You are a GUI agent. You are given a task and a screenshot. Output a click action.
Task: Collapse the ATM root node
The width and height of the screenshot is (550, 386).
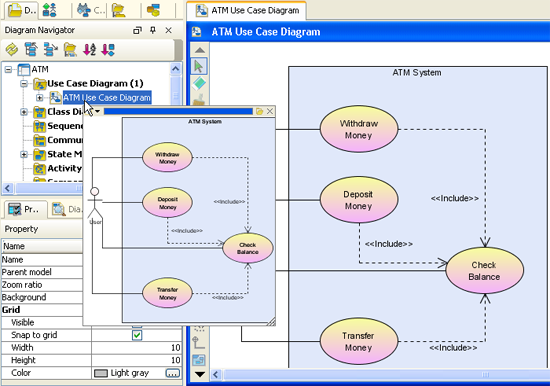(8, 69)
